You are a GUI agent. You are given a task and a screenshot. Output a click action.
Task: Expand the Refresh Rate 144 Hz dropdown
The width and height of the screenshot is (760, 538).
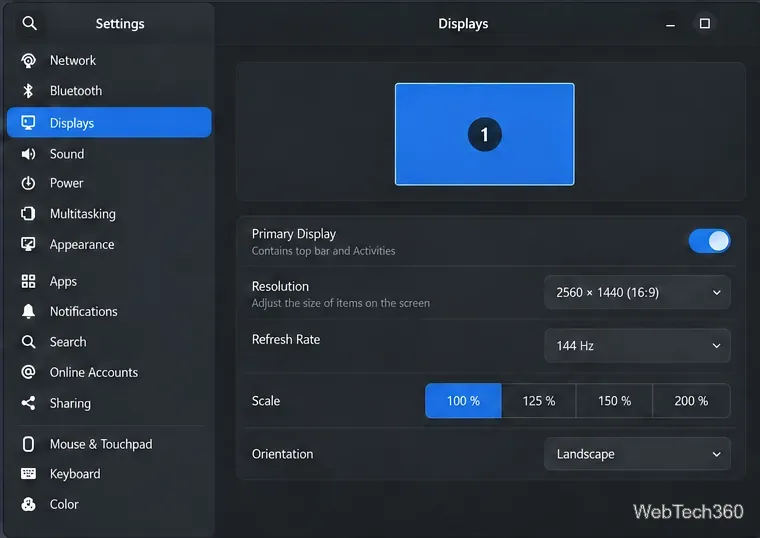[x=637, y=346]
